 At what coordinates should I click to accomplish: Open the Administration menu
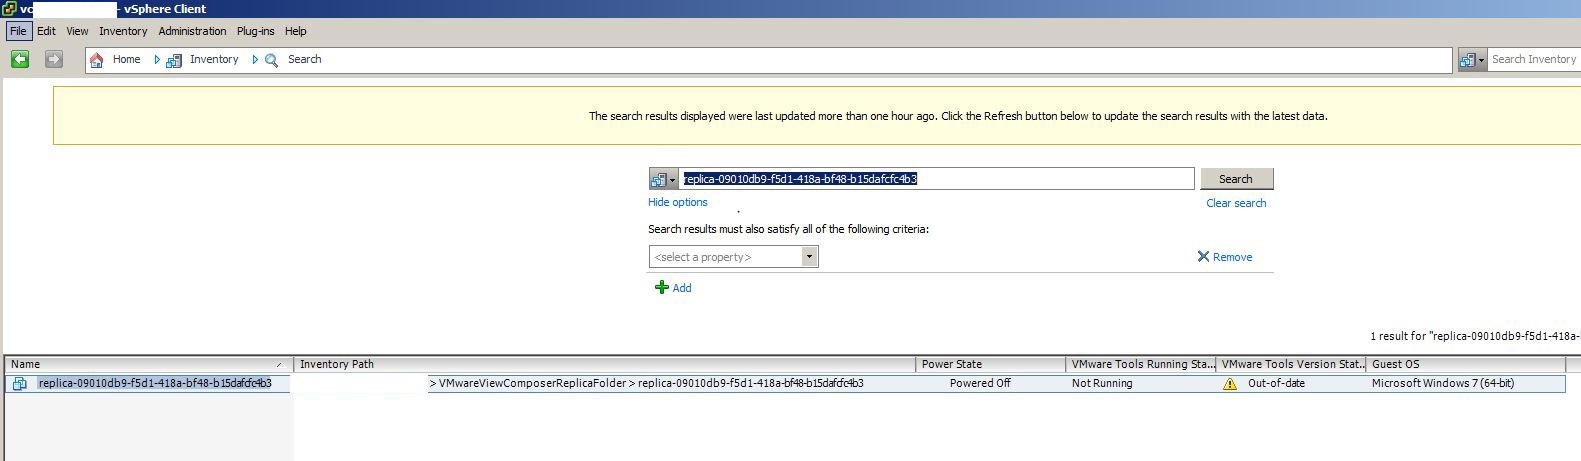click(192, 31)
